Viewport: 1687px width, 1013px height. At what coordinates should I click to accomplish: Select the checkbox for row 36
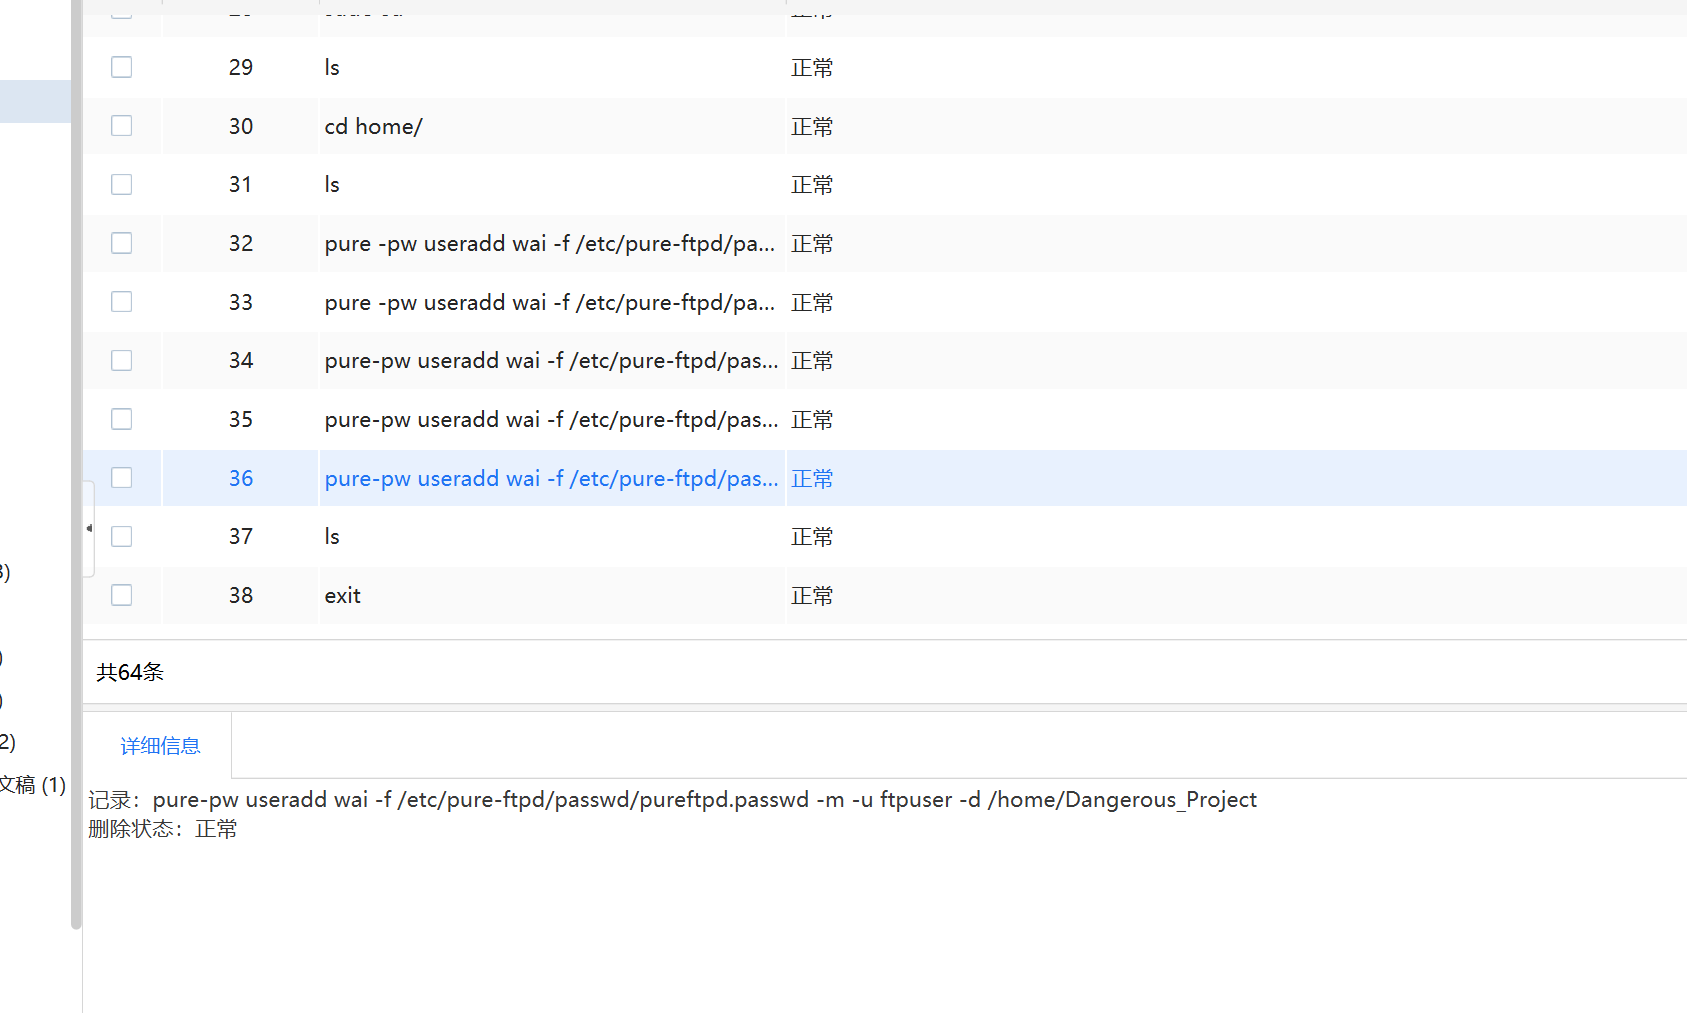[121, 478]
